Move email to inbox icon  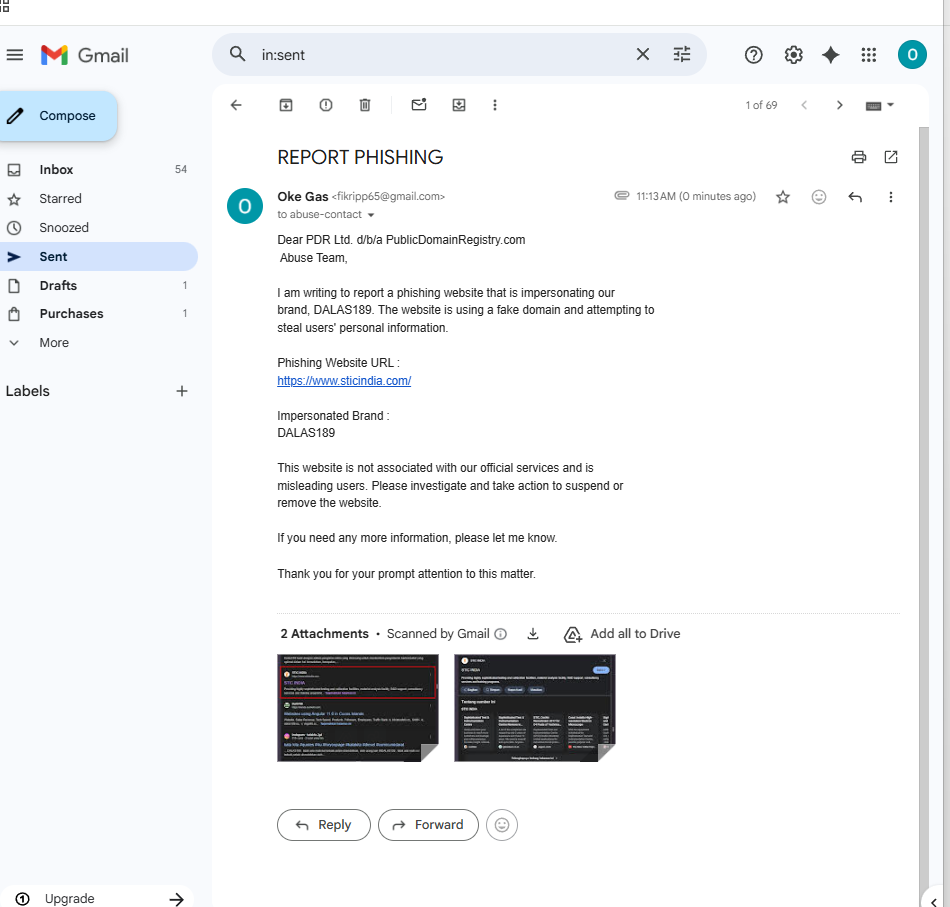pyautogui.click(x=459, y=105)
